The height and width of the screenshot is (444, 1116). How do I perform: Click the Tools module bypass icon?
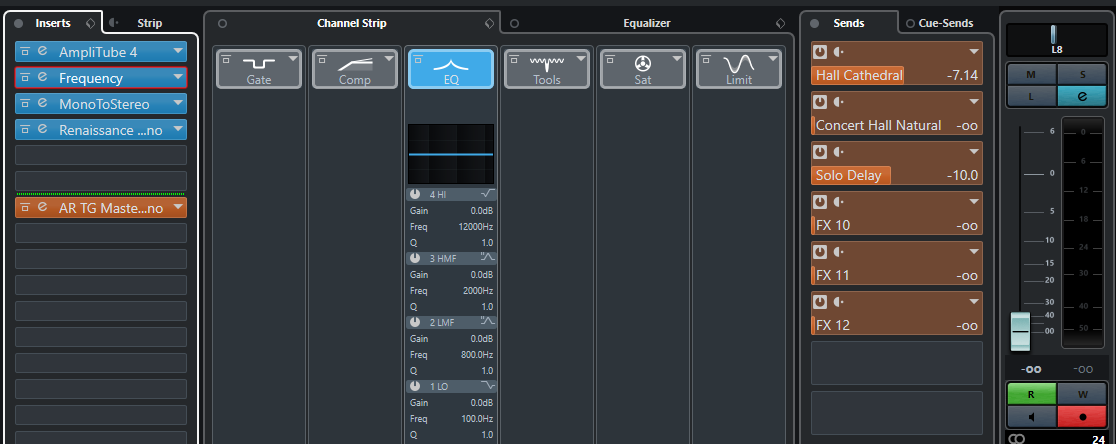[512, 58]
